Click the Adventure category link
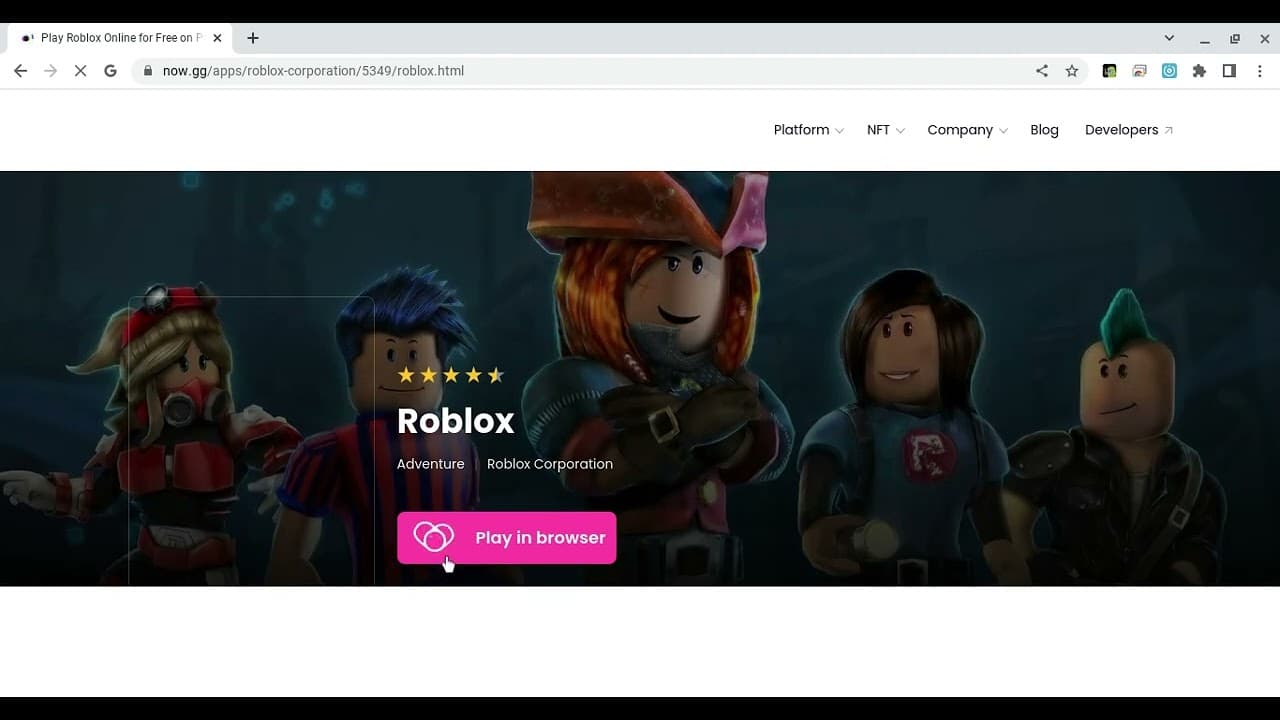 [x=430, y=464]
